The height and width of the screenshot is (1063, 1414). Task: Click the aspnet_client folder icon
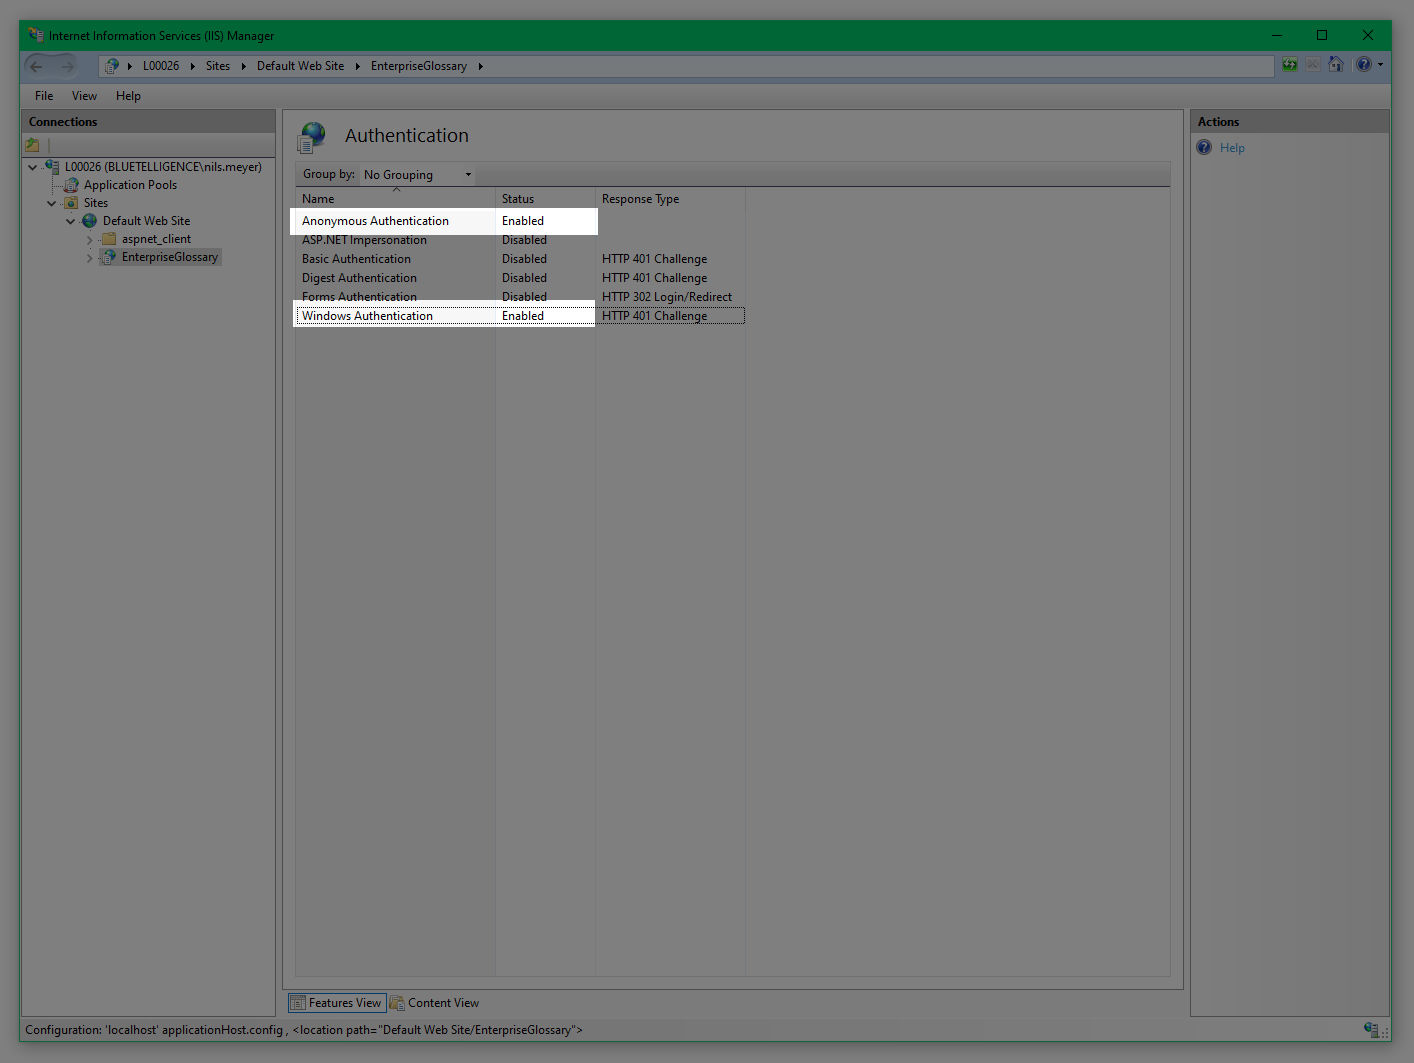coord(109,239)
